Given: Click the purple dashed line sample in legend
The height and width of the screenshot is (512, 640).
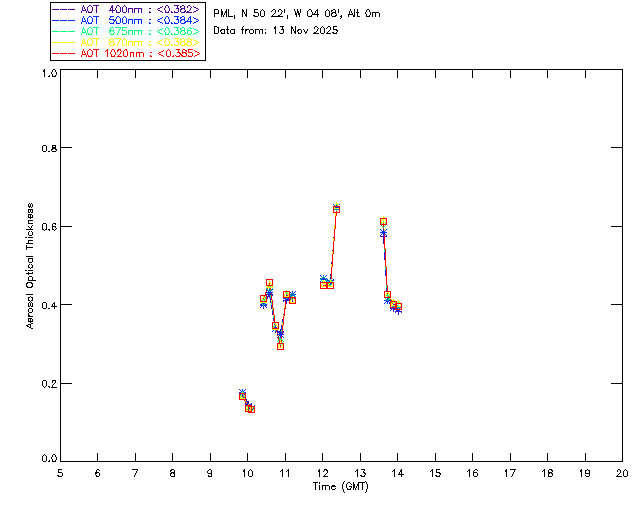Looking at the screenshot, I should (64, 9).
